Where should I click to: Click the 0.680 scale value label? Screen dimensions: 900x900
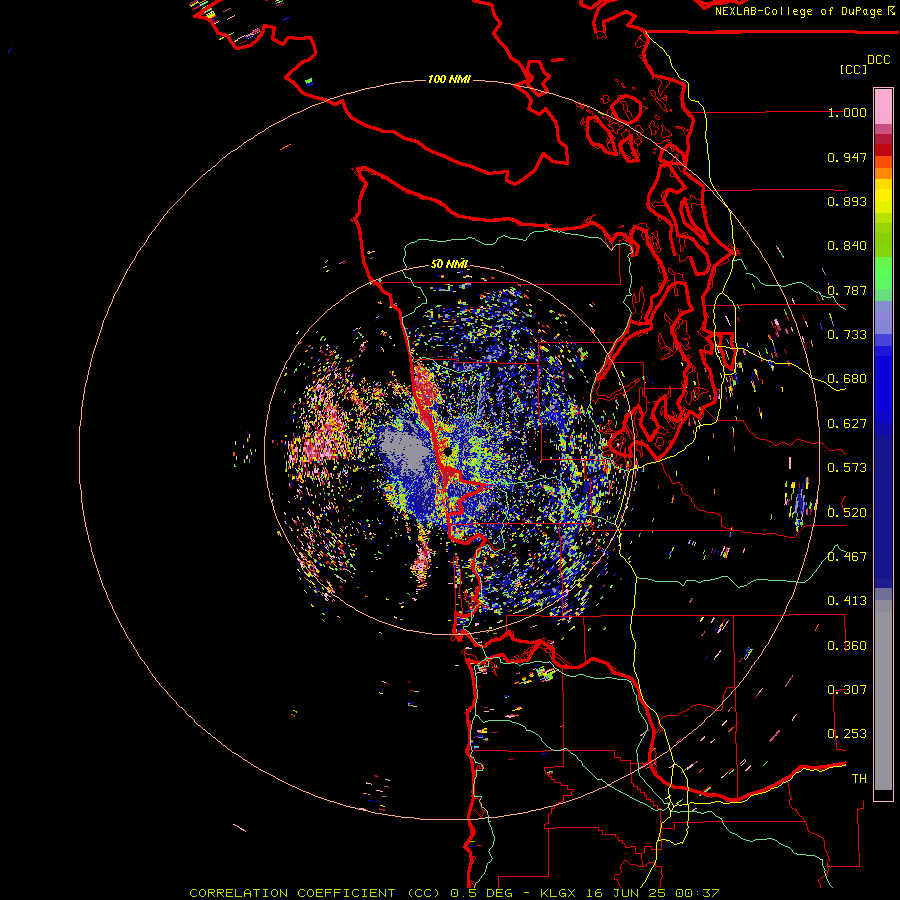point(847,379)
